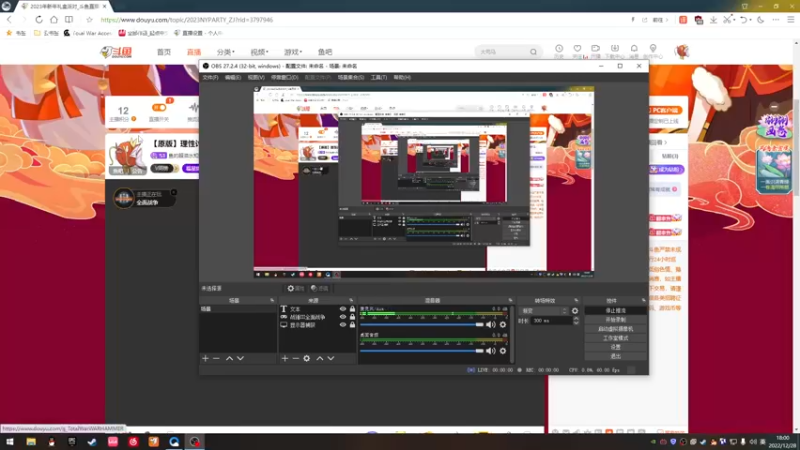Open the transition type dropdown in OBS

pyautogui.click(x=544, y=311)
